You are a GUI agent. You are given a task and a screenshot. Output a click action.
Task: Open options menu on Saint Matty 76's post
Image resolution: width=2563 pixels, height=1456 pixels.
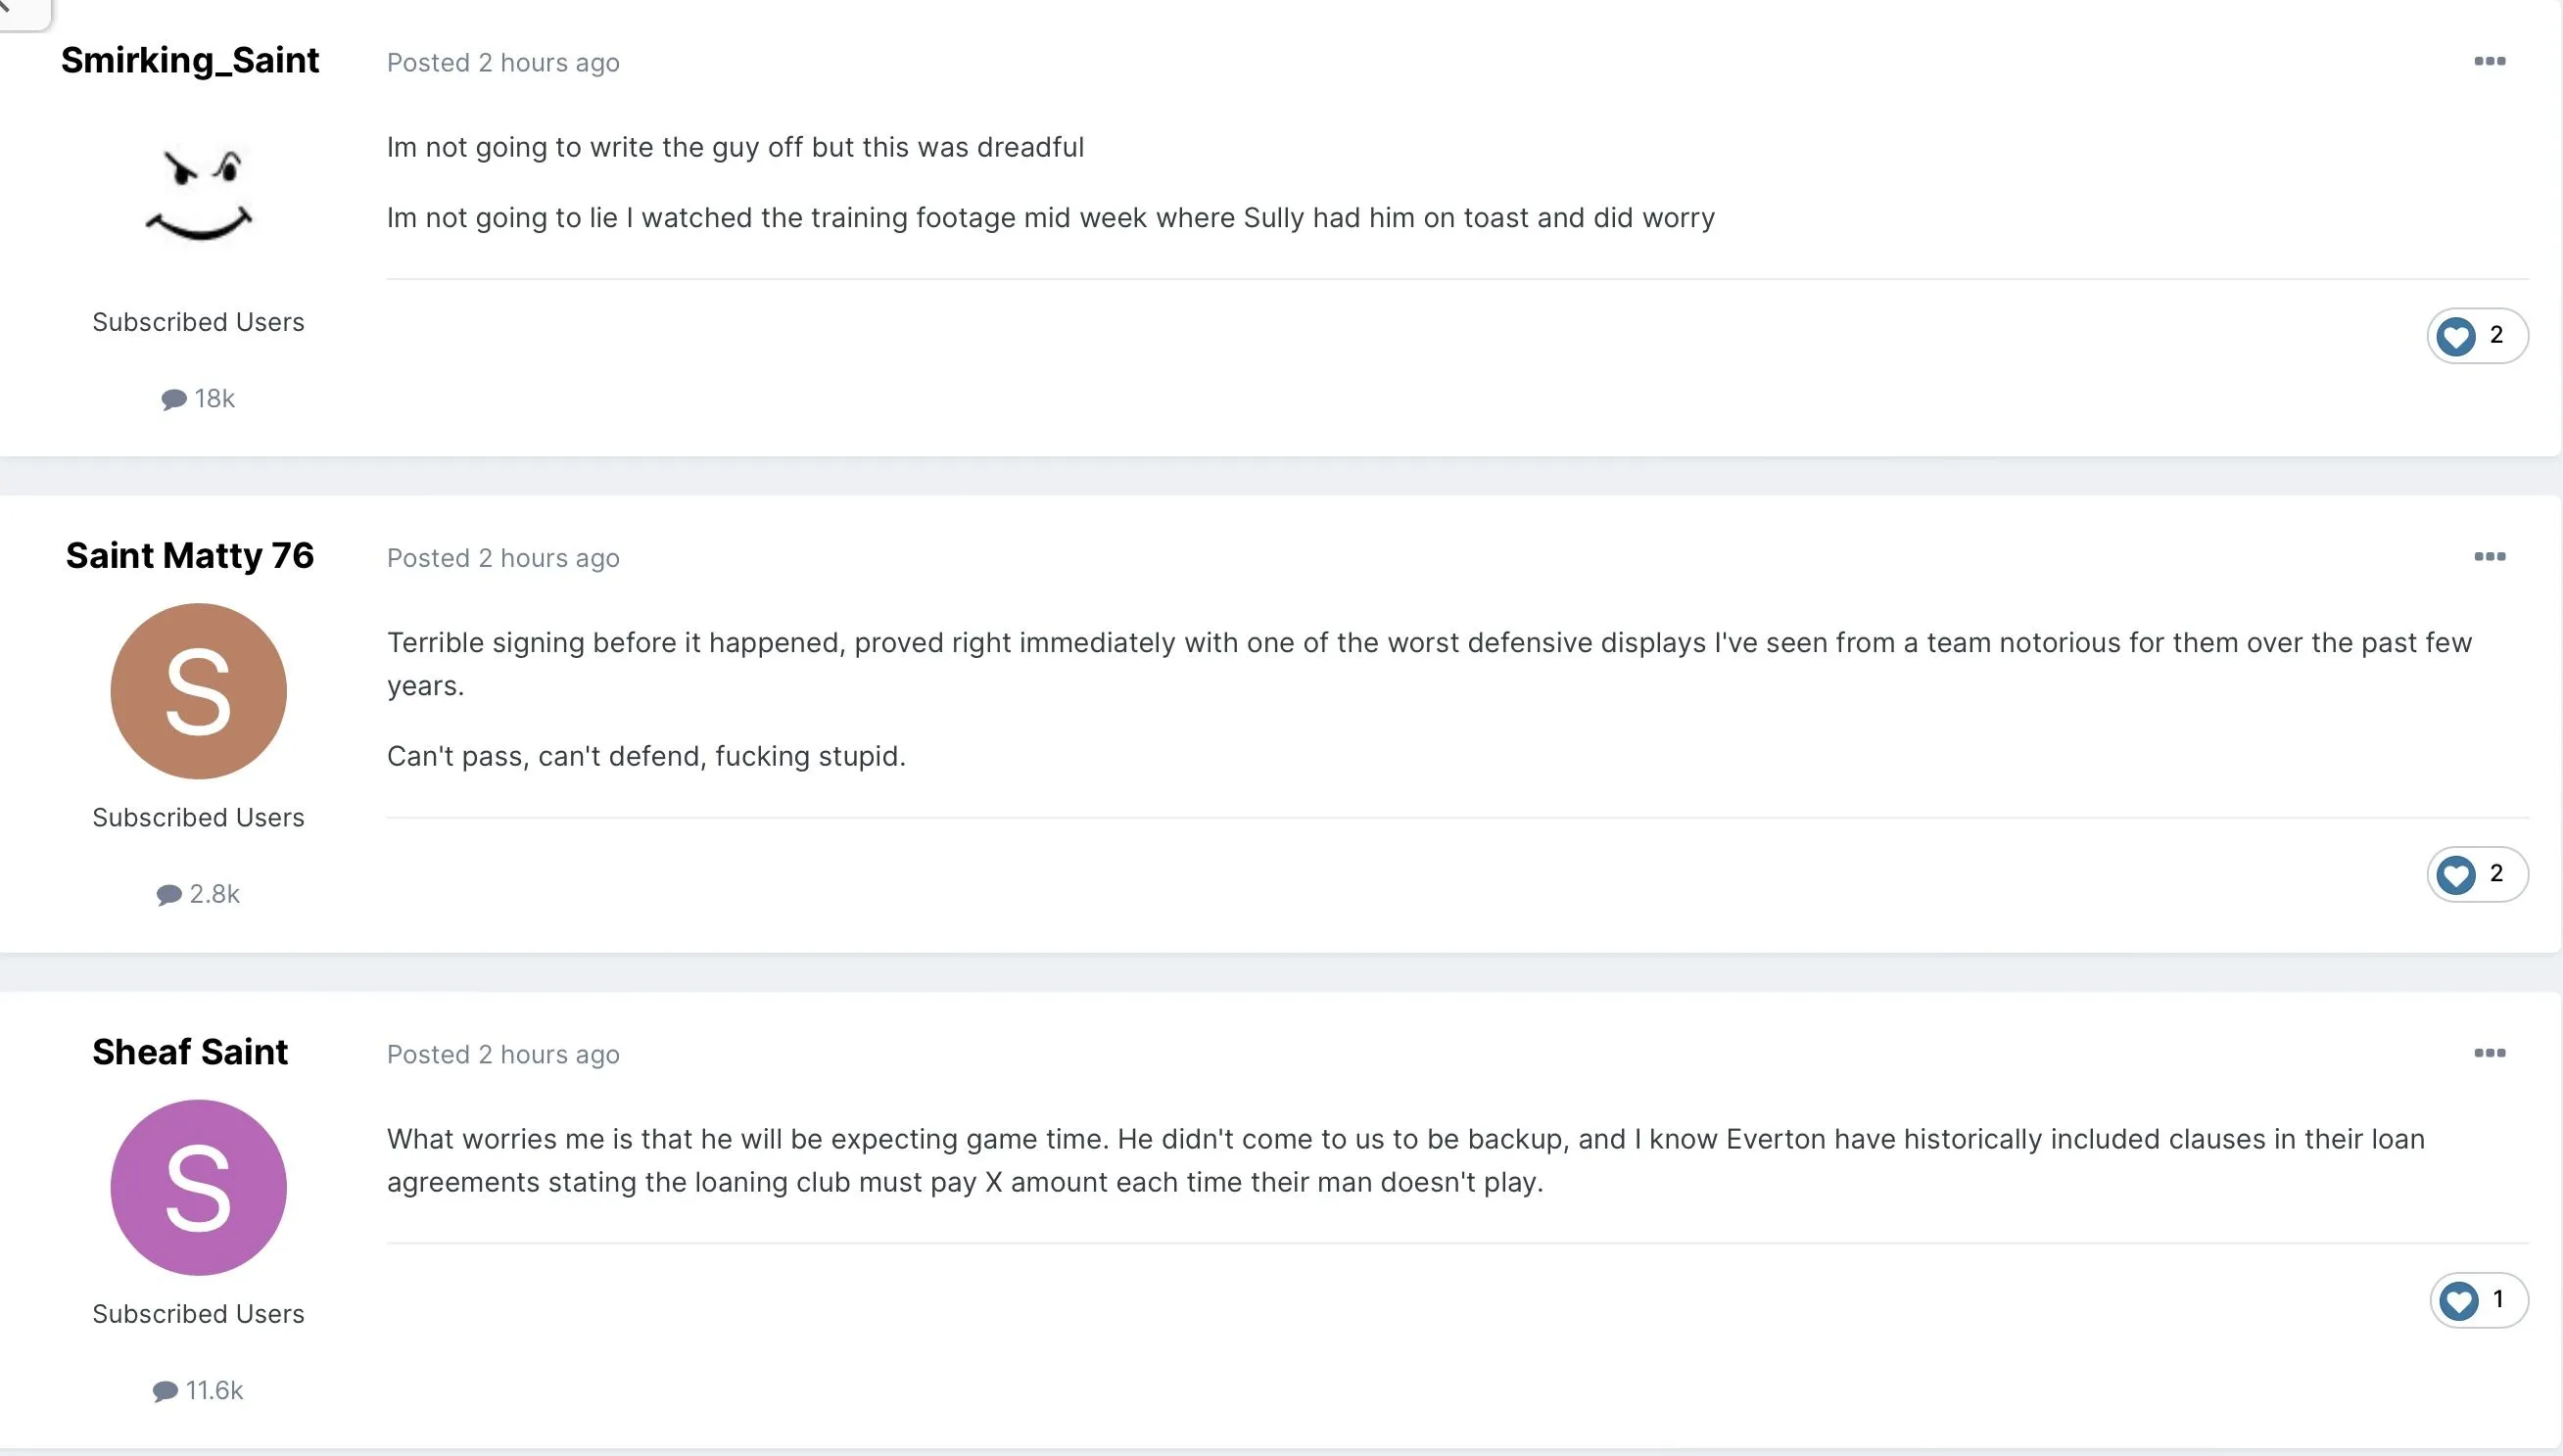tap(2489, 557)
